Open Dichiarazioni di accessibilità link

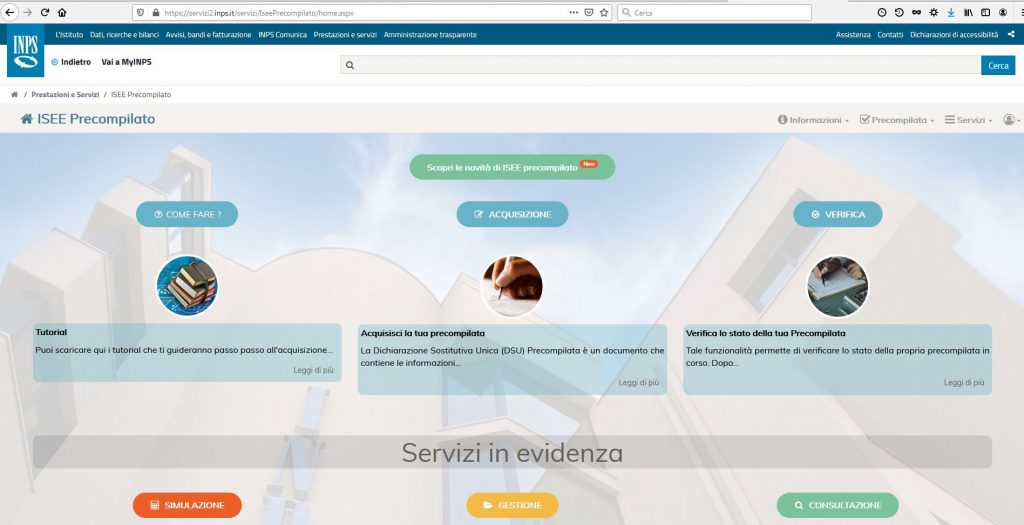pyautogui.click(x=954, y=35)
